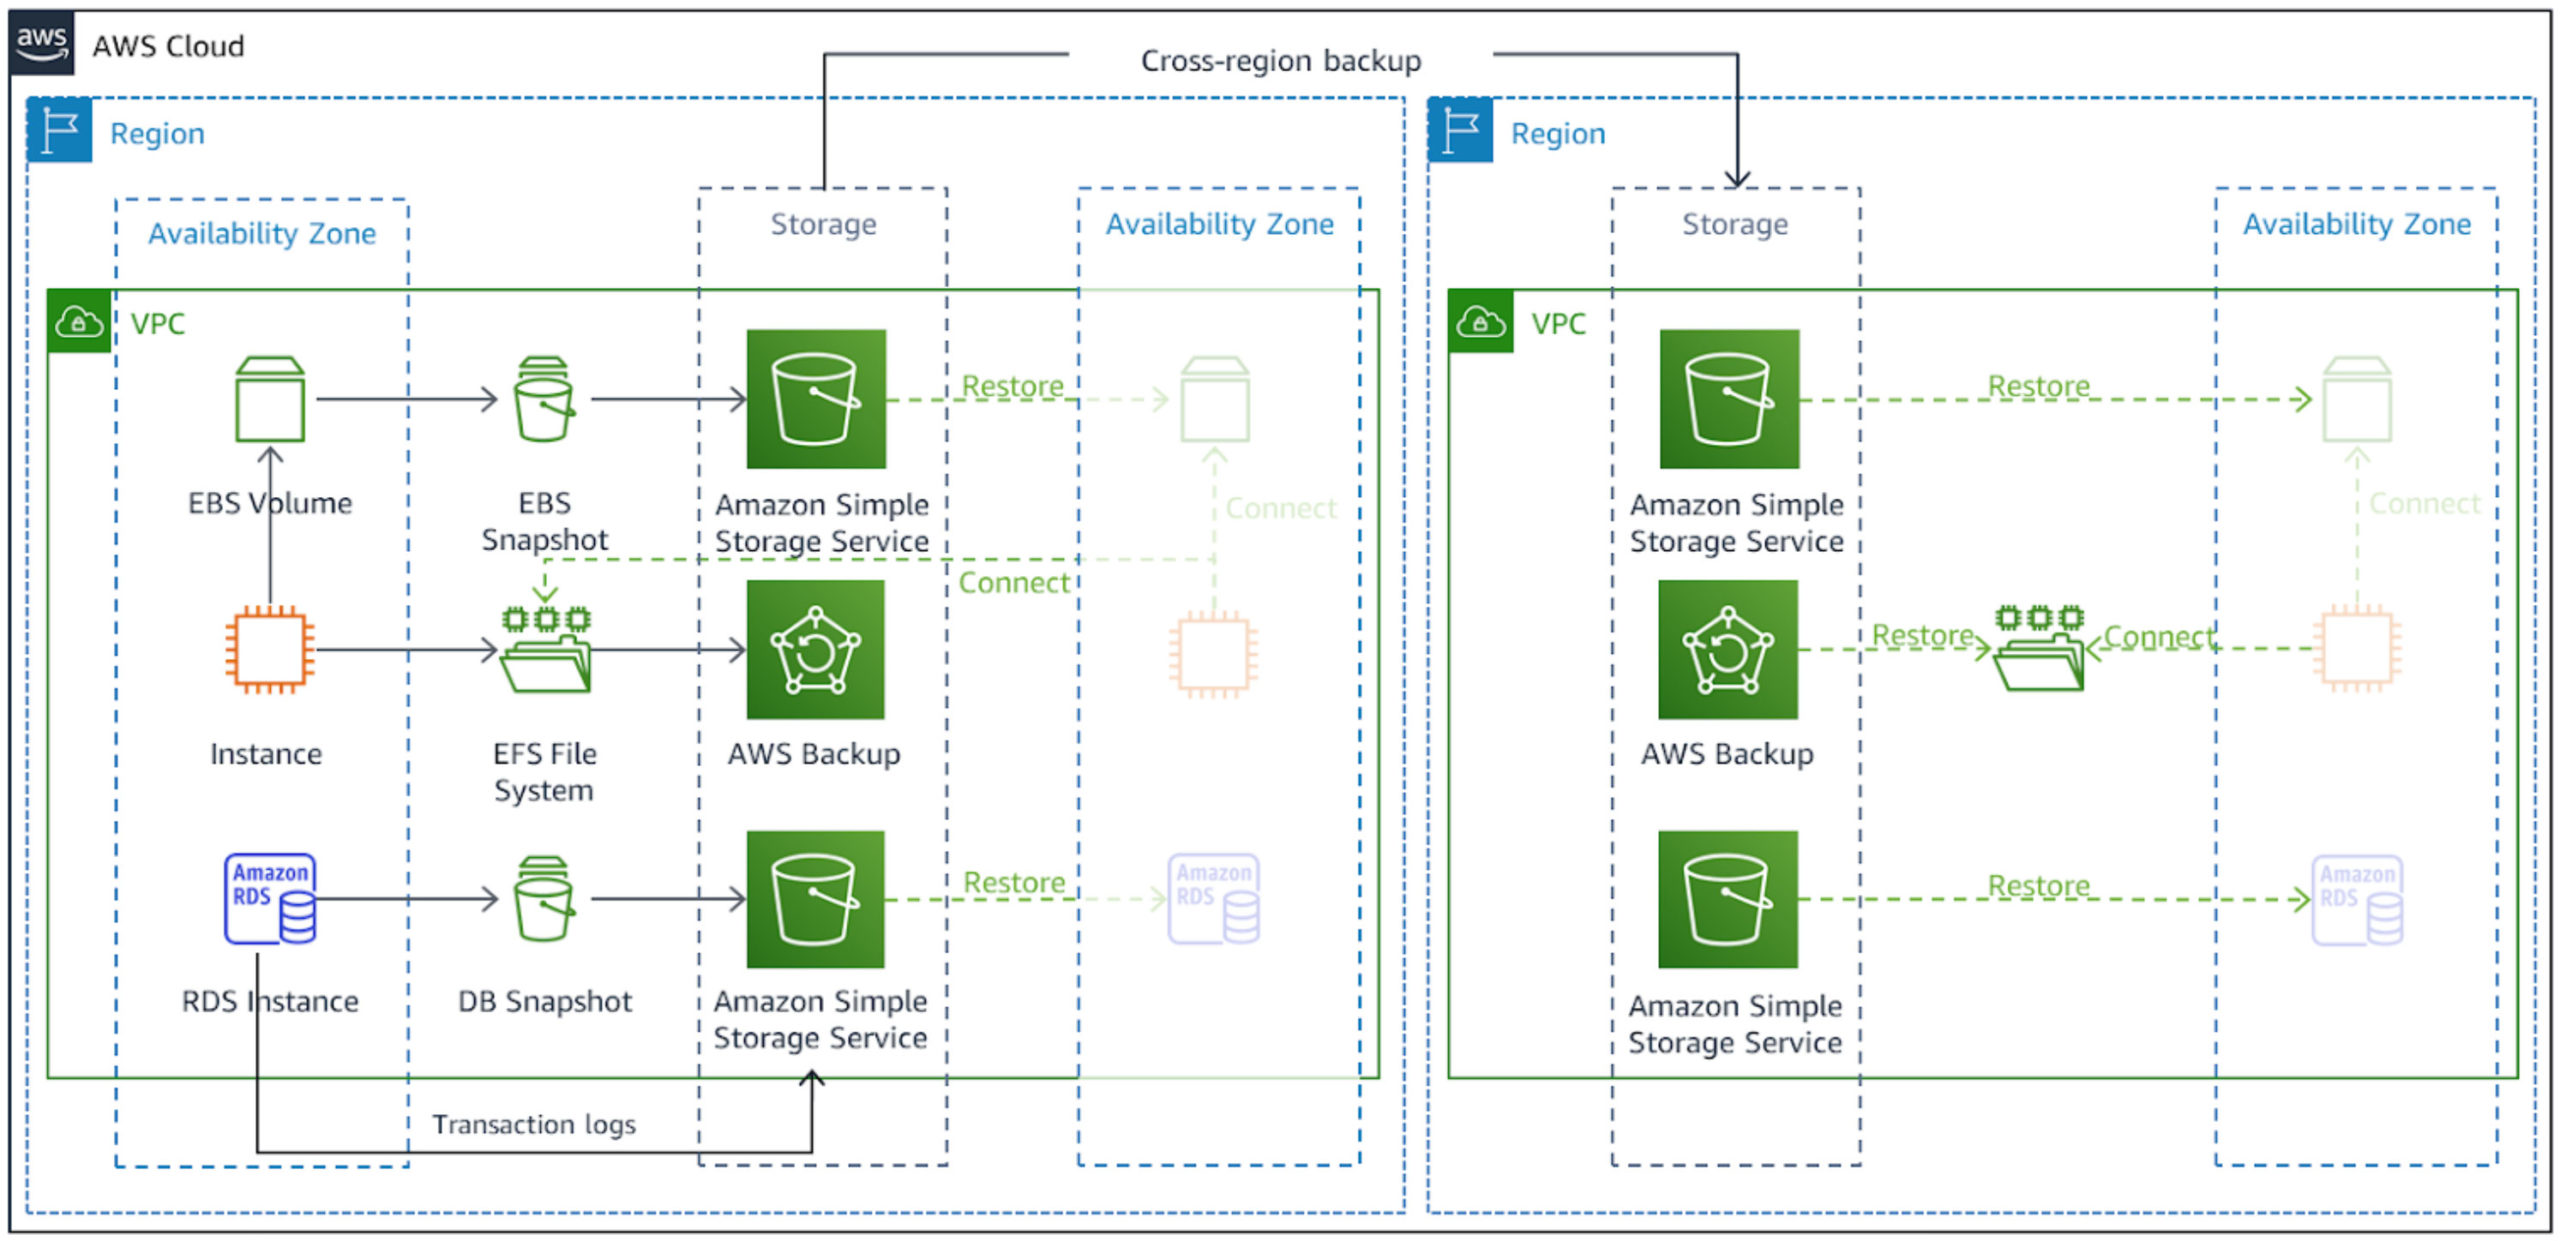
Task: Click top 'Amazon Simple Storage Service' label left Region
Action: coord(822,523)
